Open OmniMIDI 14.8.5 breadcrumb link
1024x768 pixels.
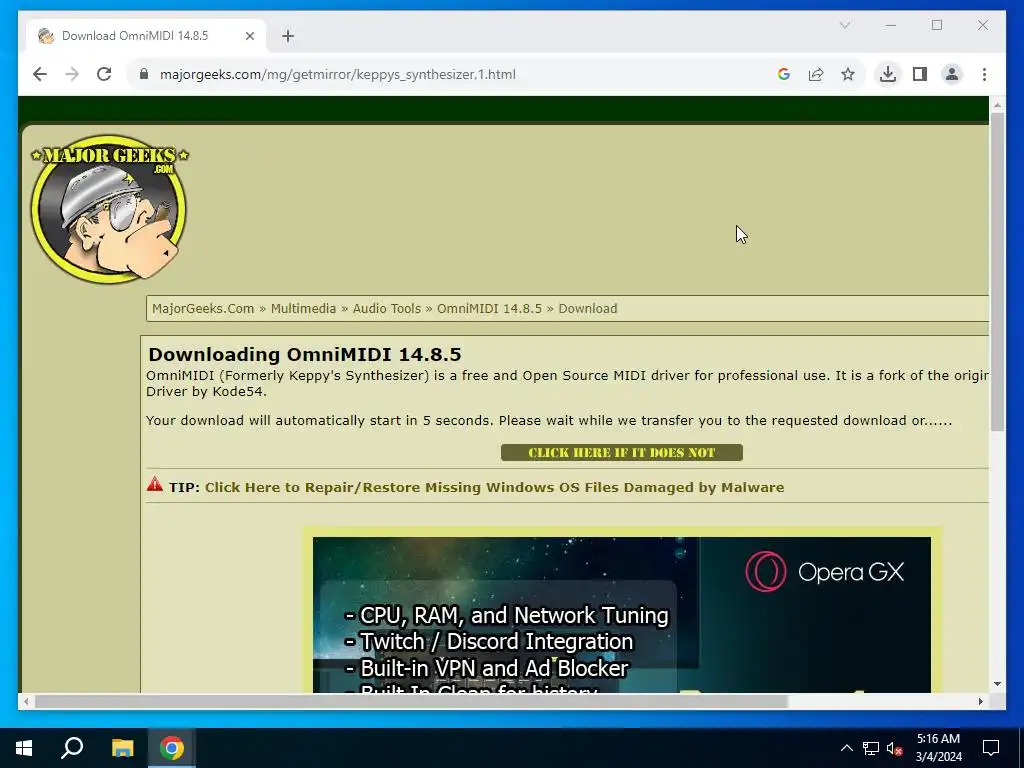pyautogui.click(x=489, y=309)
